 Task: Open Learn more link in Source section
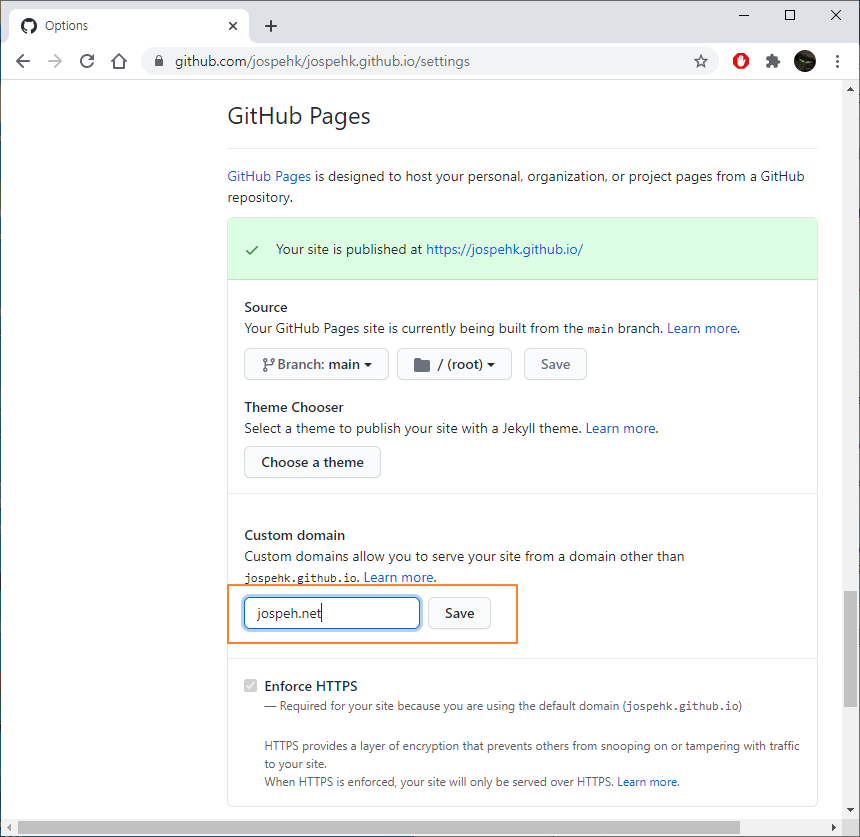(x=701, y=328)
